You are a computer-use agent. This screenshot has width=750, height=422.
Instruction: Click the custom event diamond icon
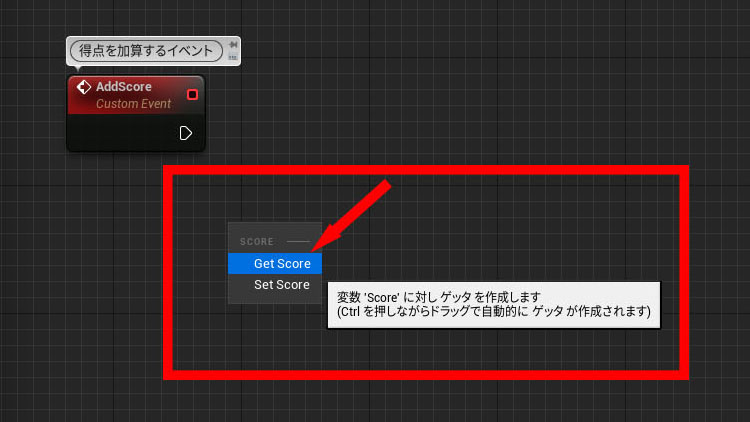coord(84,87)
